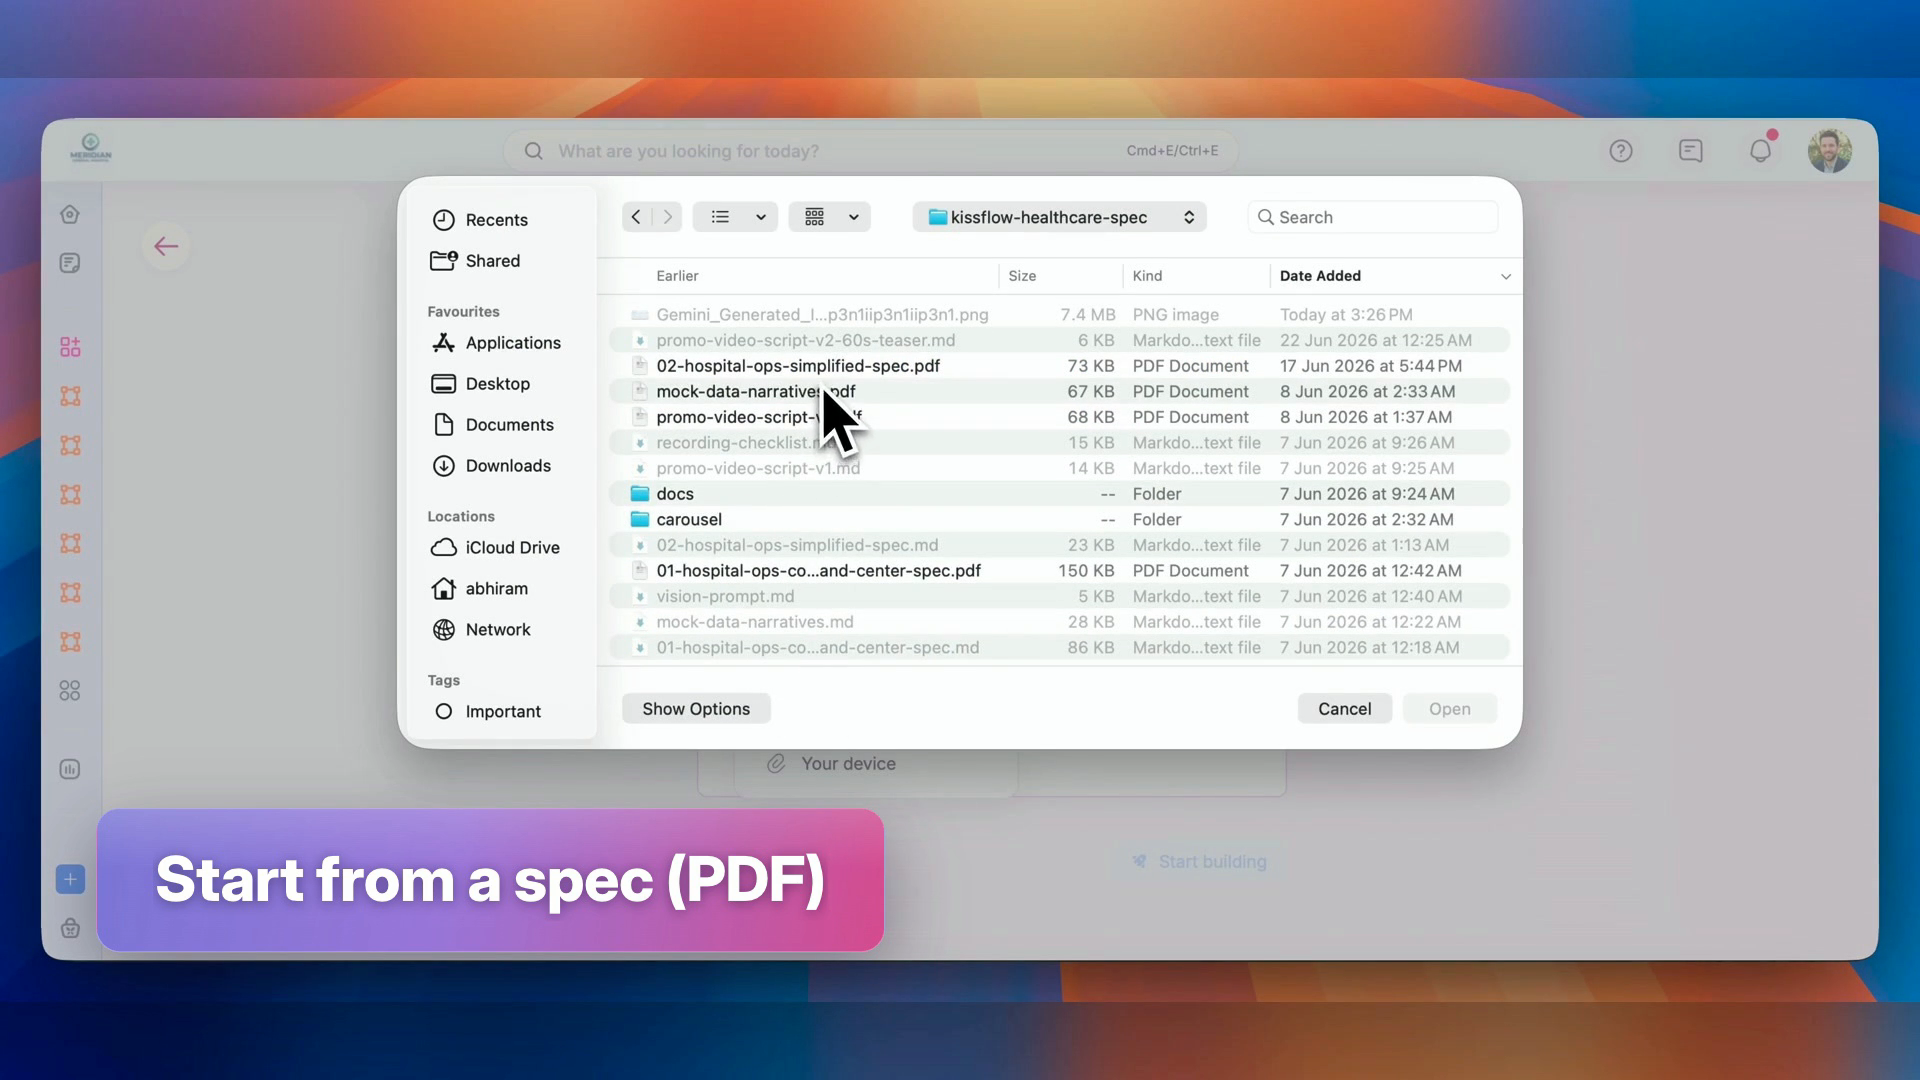Image resolution: width=1920 pixels, height=1080 pixels.
Task: Open the chat messages icon in header
Action: pyautogui.click(x=1691, y=151)
